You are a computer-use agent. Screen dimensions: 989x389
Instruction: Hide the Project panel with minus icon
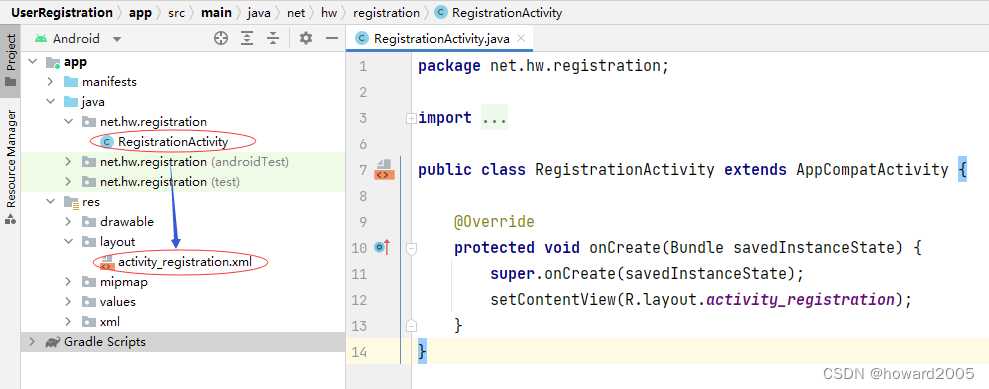pos(332,38)
